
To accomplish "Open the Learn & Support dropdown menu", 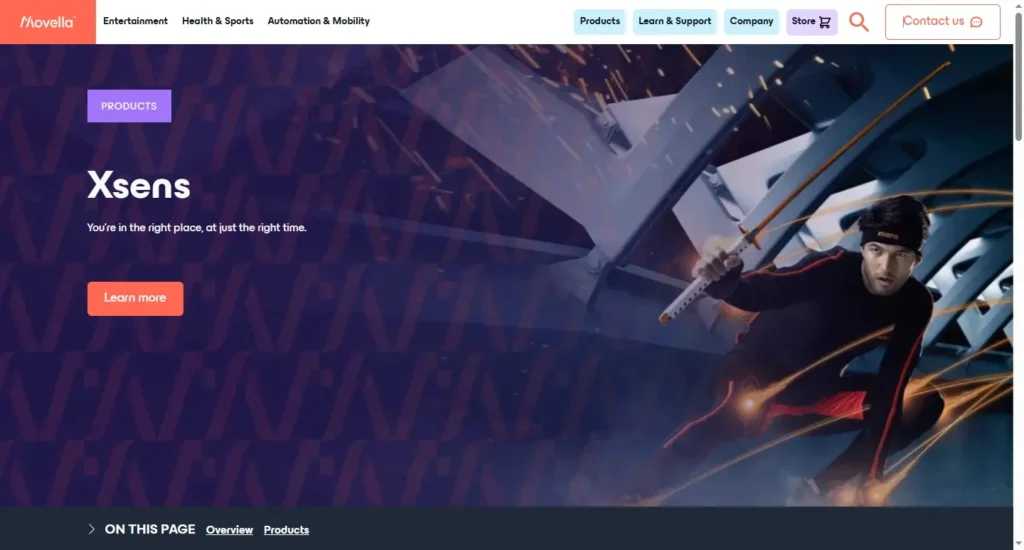I will tap(675, 22).
